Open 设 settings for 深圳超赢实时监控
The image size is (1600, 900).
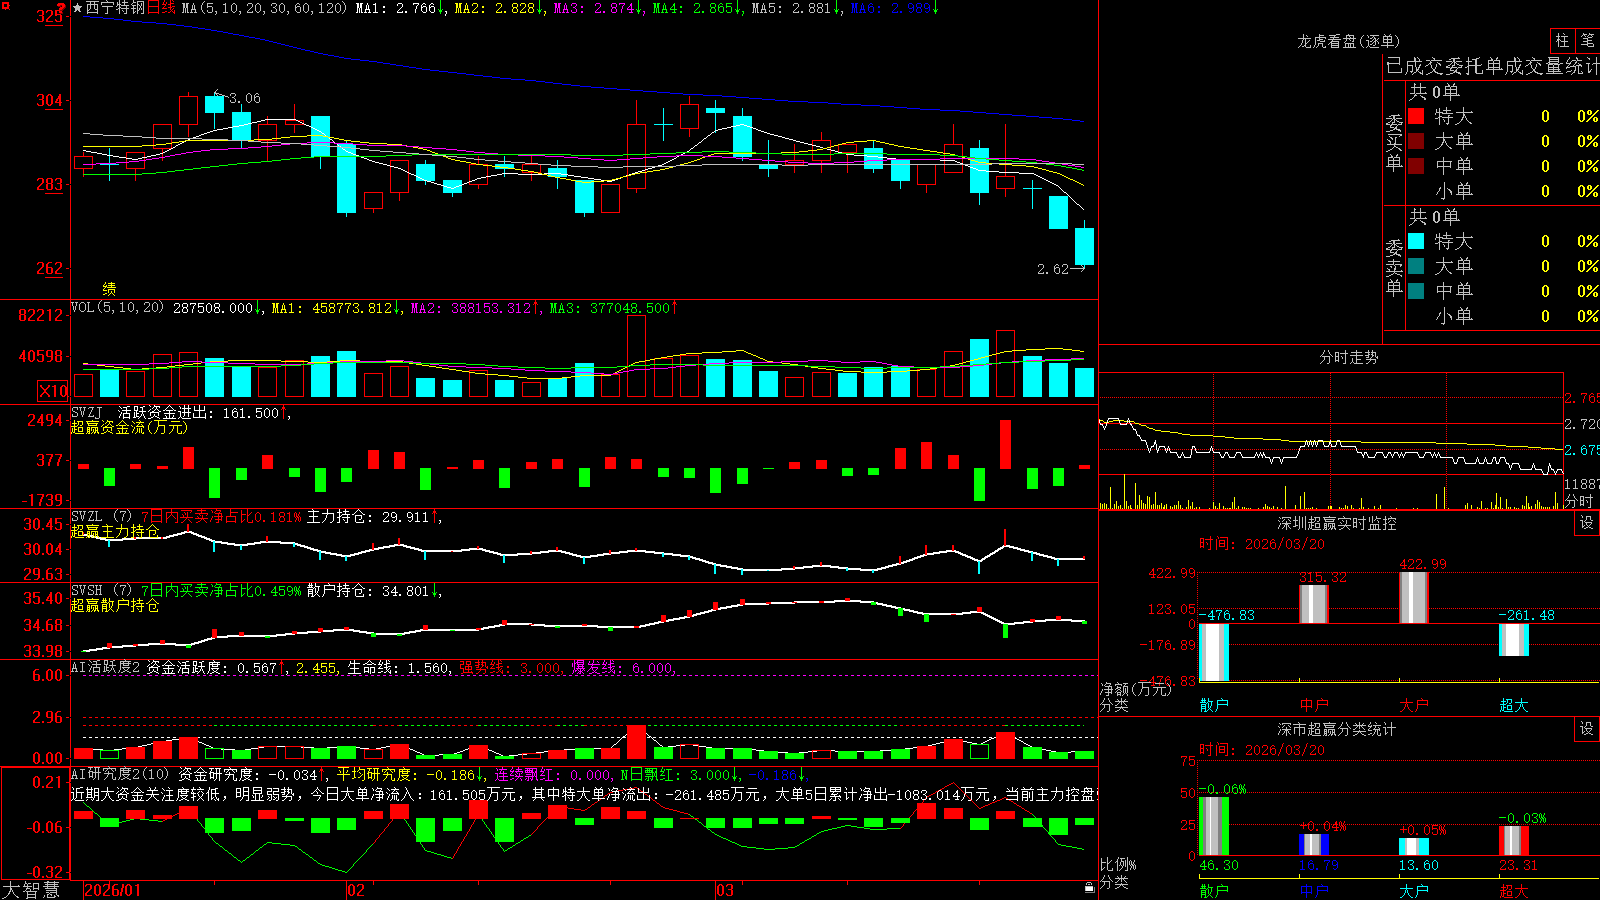click(1587, 523)
